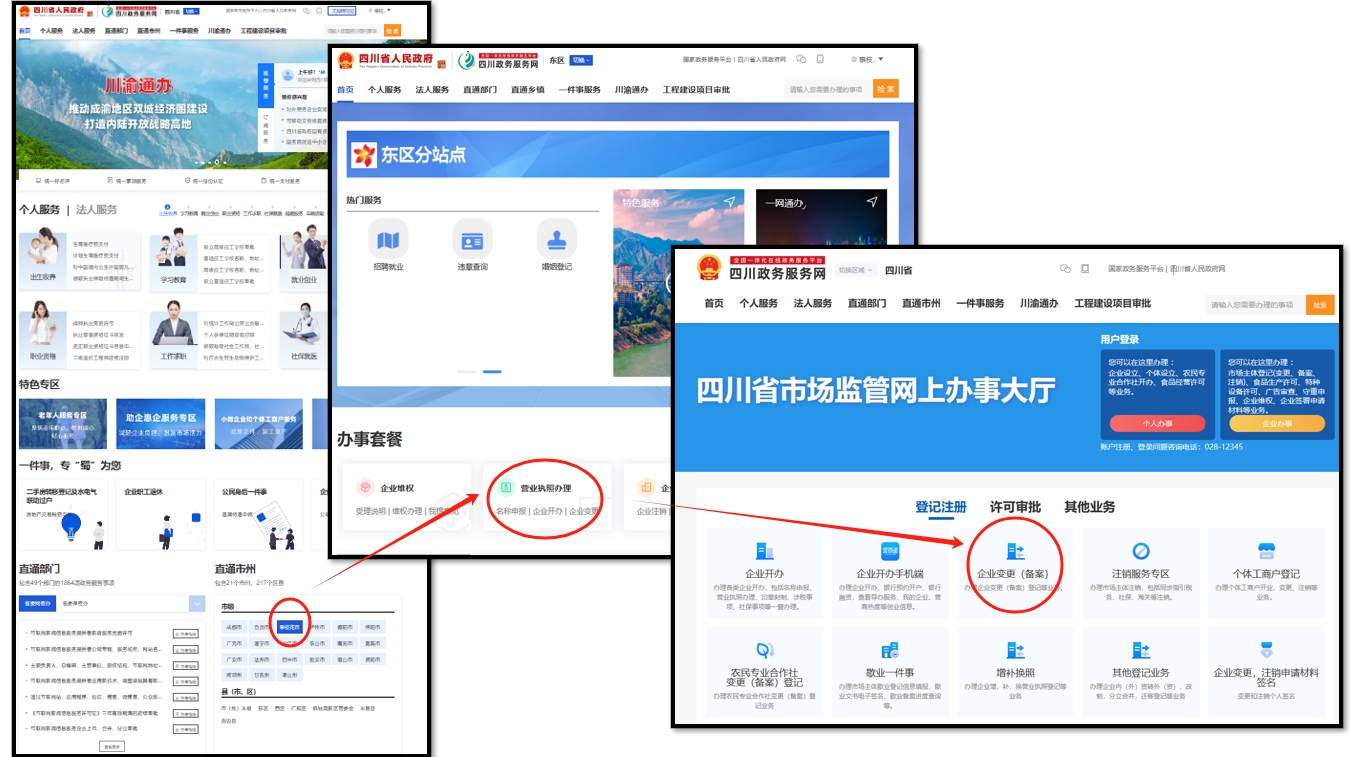This screenshot has width=1350, height=757.
Task: Click the 招聘就业 map icon
Action: pos(388,240)
